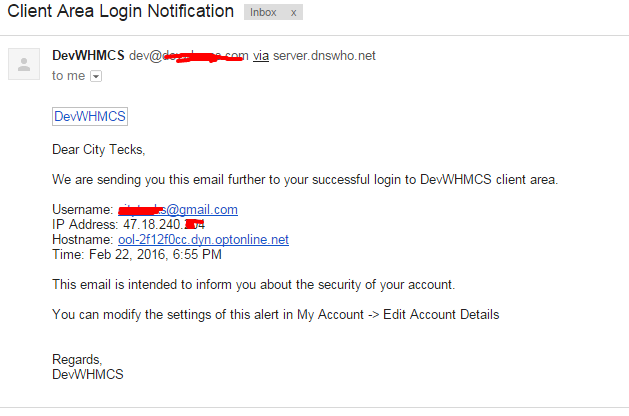Open the gmail.com username link

178,209
